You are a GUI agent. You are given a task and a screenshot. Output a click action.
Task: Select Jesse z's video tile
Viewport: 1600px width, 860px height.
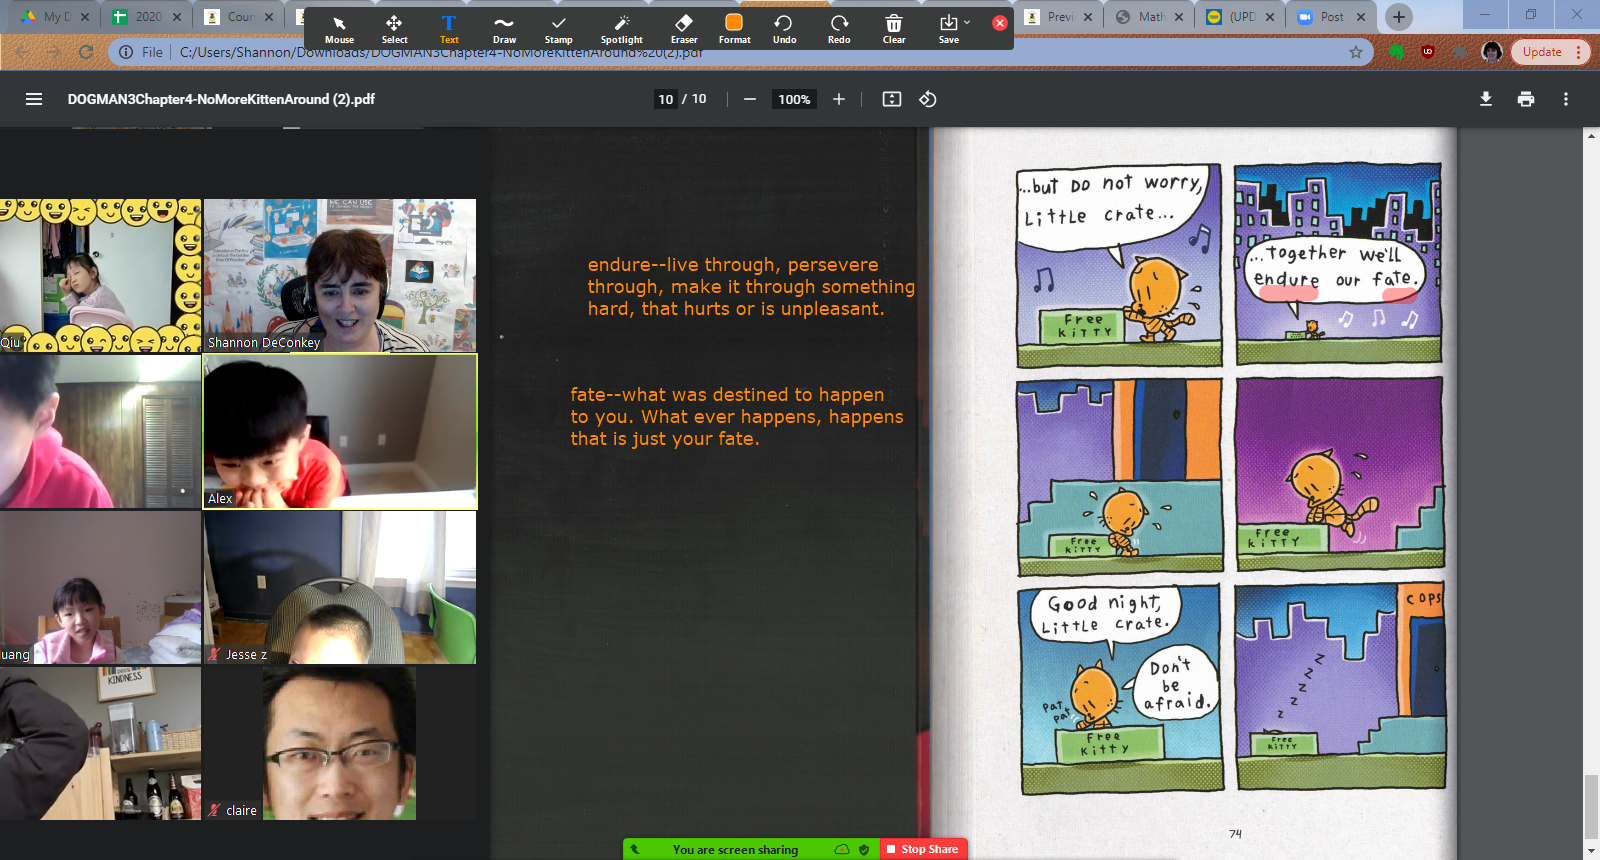(x=340, y=588)
